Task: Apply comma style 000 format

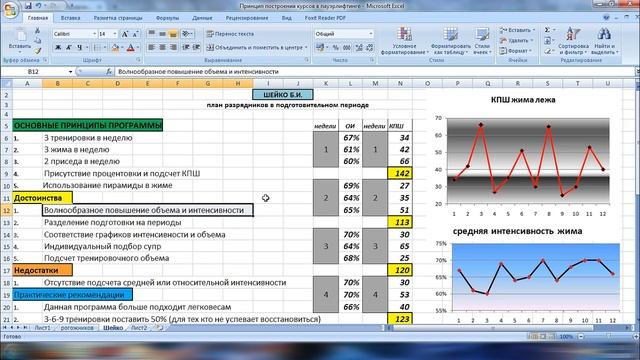Action: (x=347, y=48)
